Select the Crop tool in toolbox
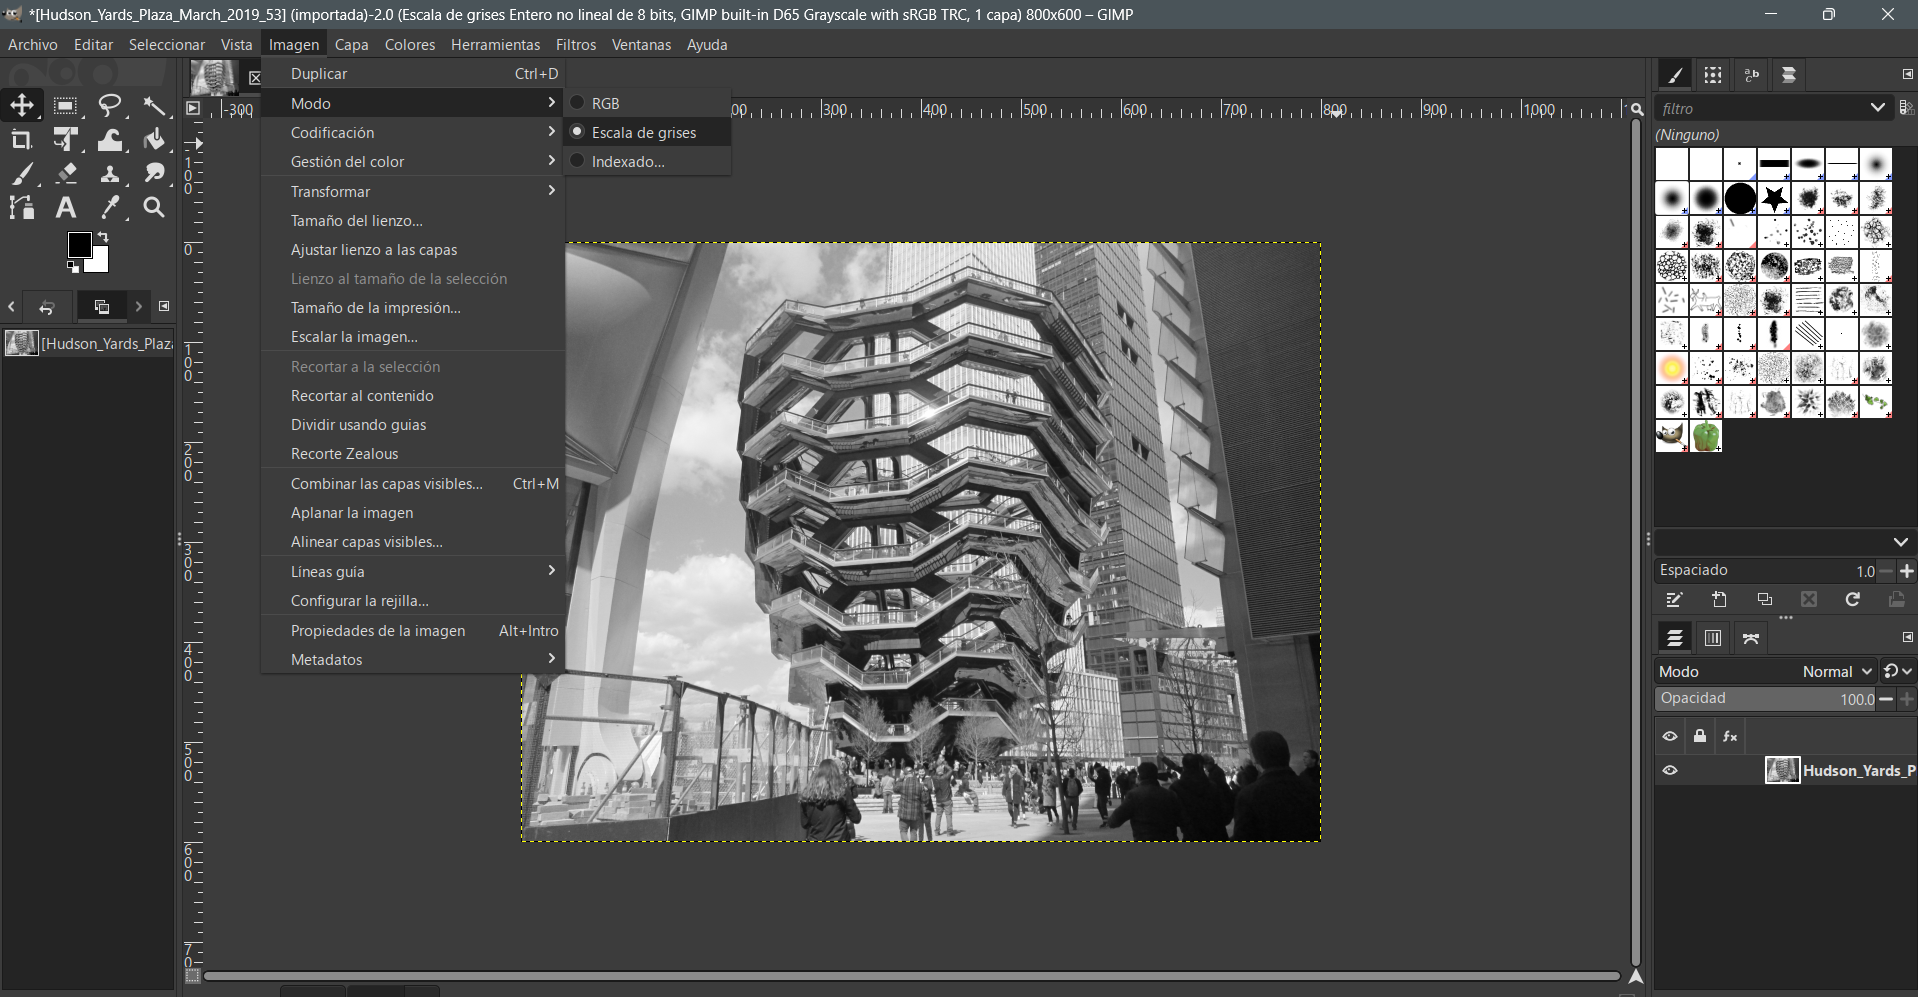 point(21,140)
